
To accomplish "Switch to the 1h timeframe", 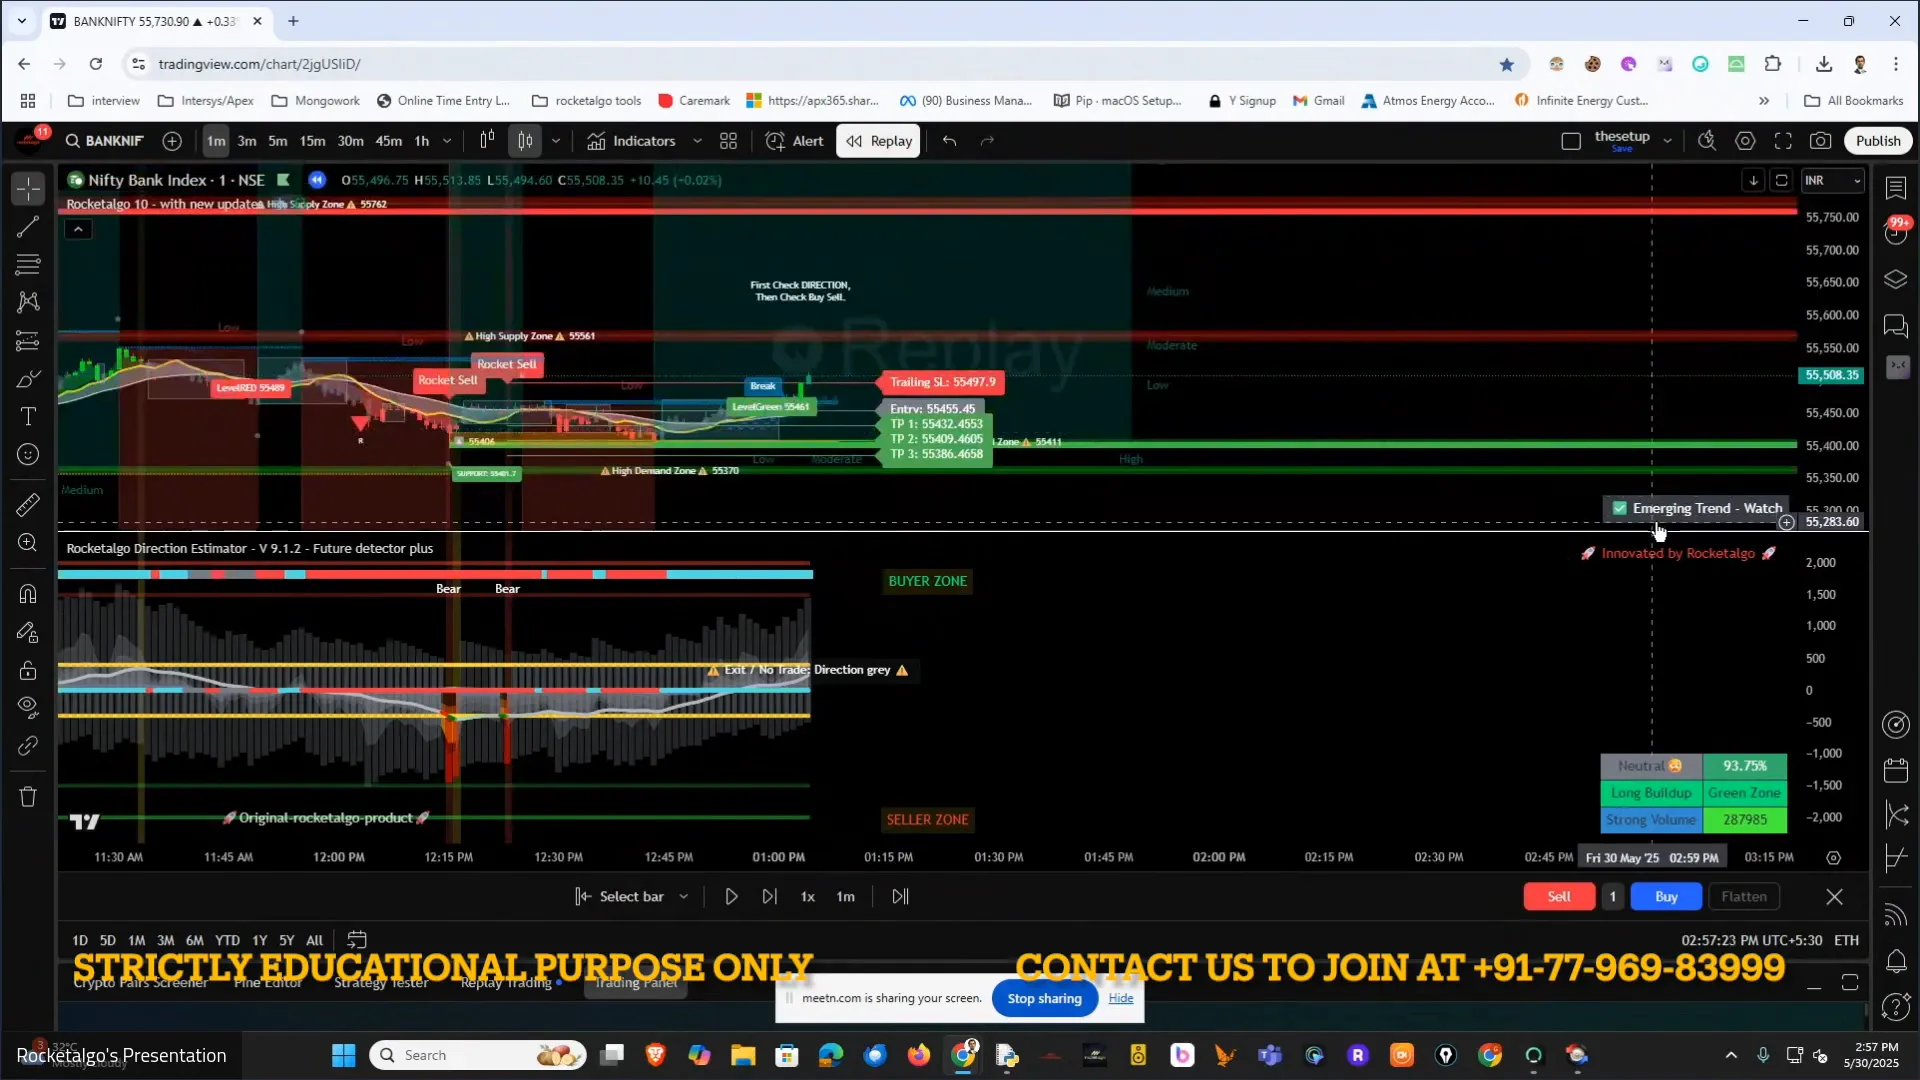I will 422,141.
